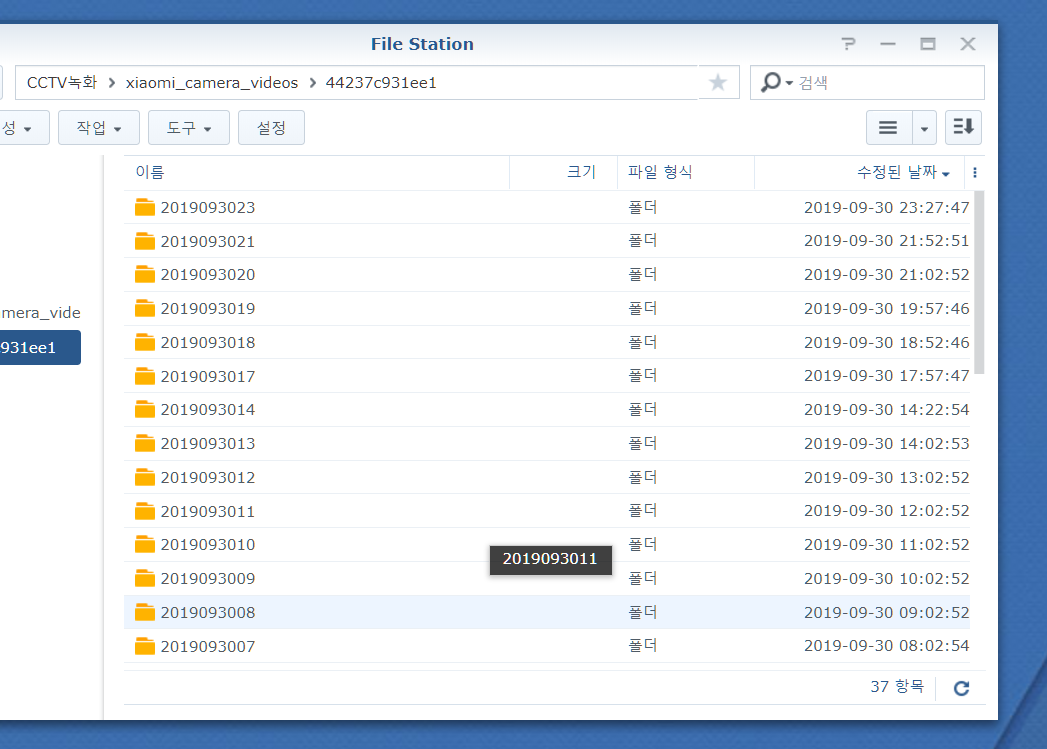Image resolution: width=1047 pixels, height=749 pixels.
Task: Expand view mode dropdown arrow
Action: (924, 127)
